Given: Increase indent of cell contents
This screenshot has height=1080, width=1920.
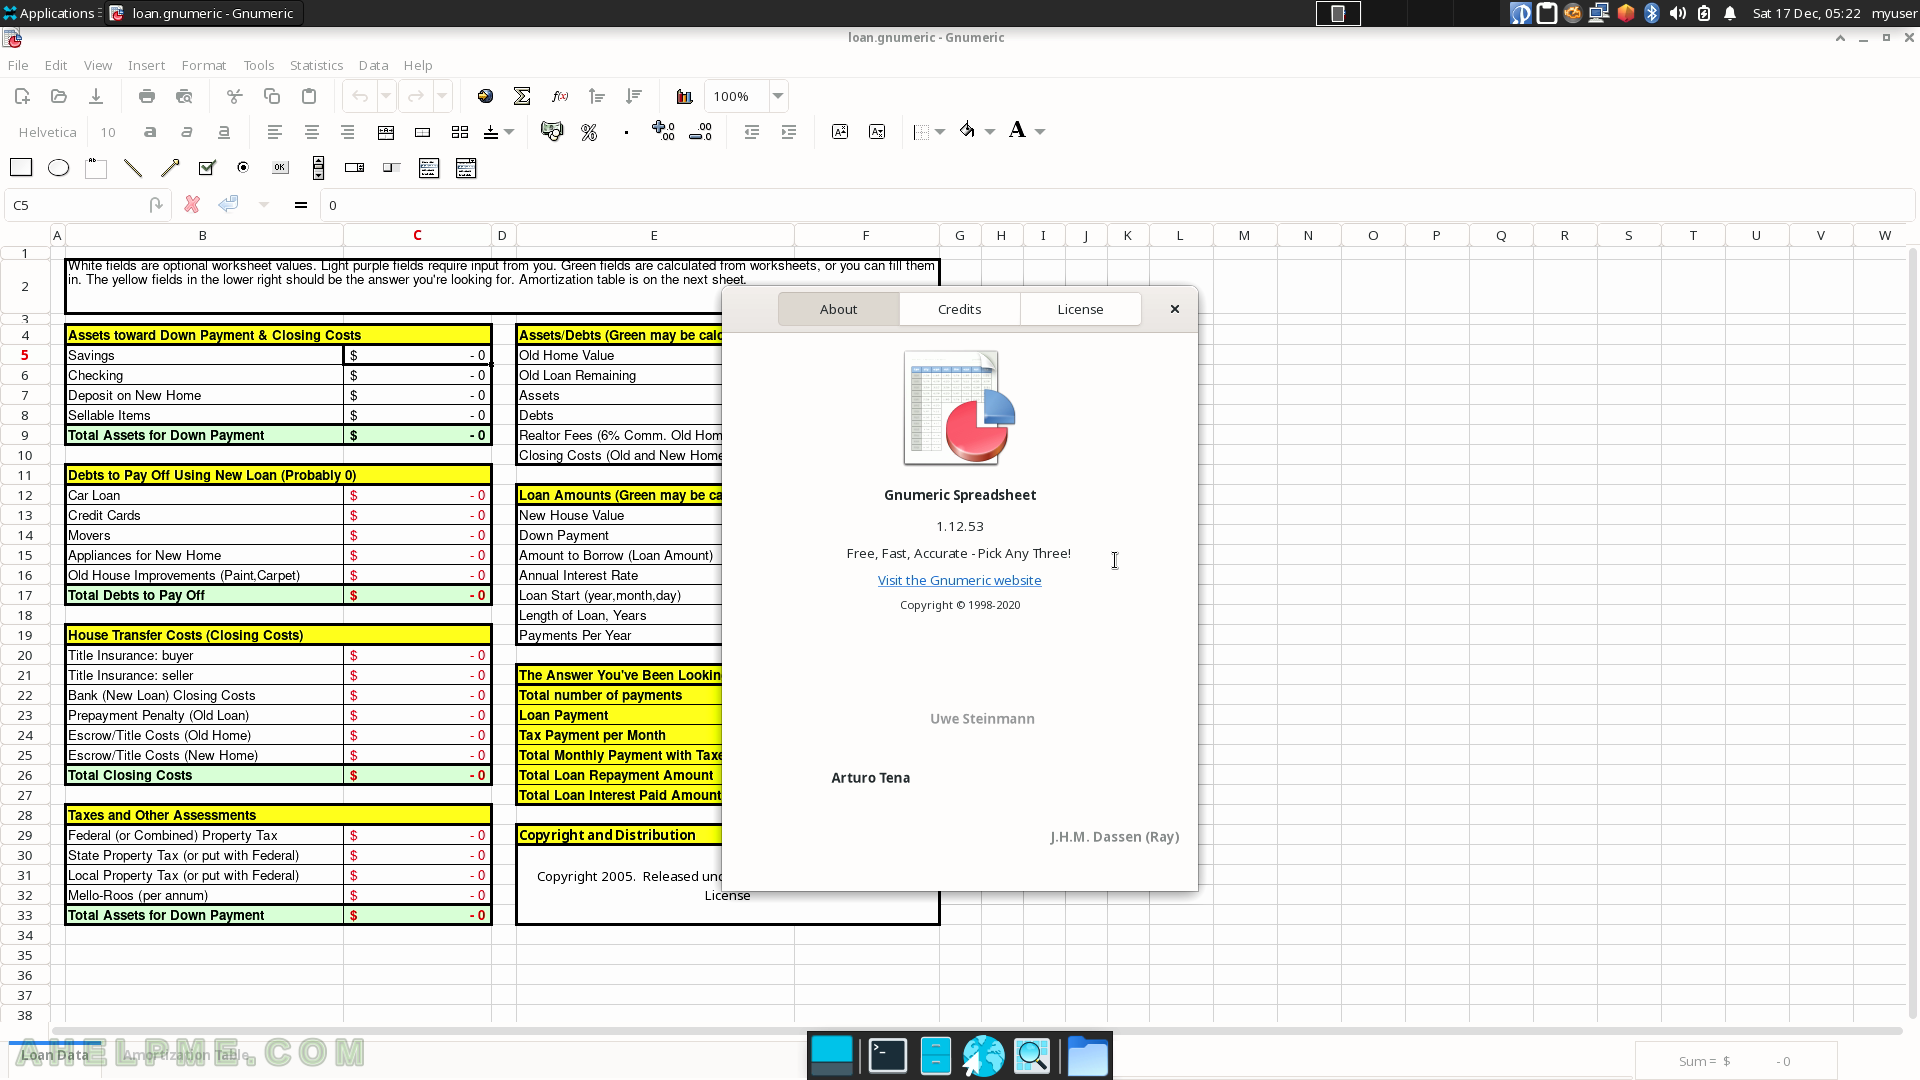Looking at the screenshot, I should 789,131.
